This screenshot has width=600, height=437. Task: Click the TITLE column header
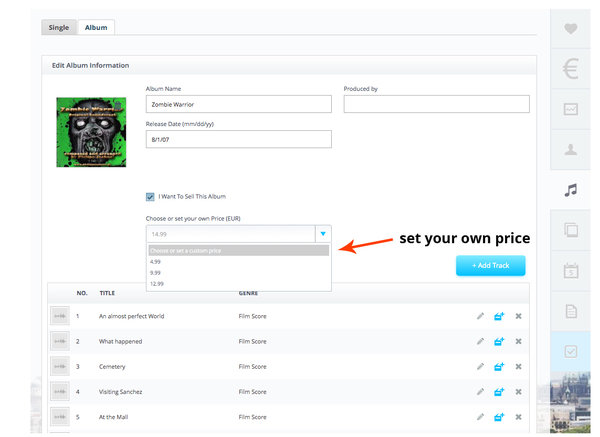click(x=107, y=293)
